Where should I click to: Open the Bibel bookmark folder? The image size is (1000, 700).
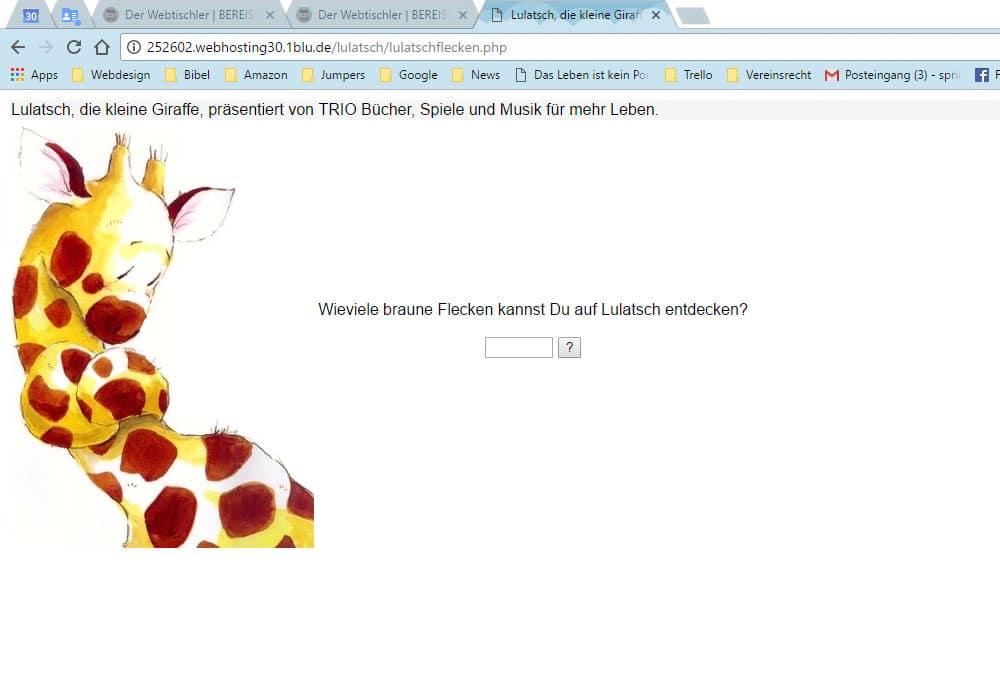click(x=188, y=75)
